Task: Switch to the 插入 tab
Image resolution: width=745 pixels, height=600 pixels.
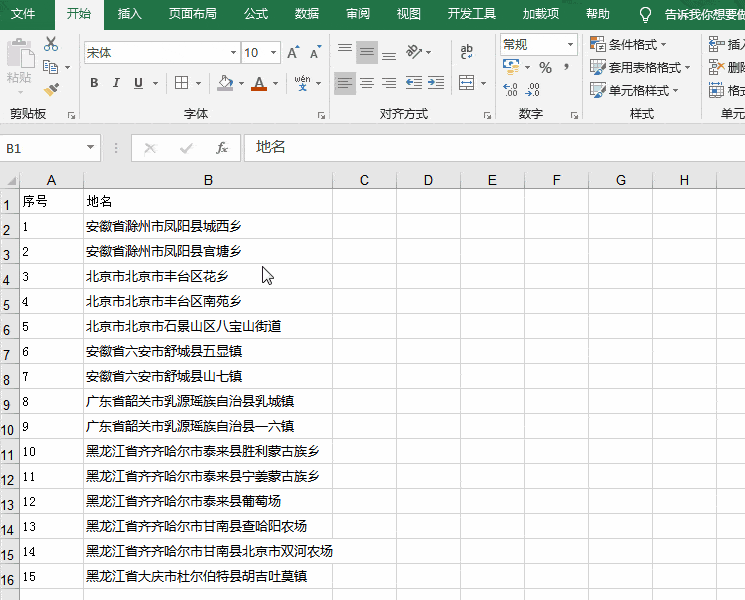Action: pos(129,14)
